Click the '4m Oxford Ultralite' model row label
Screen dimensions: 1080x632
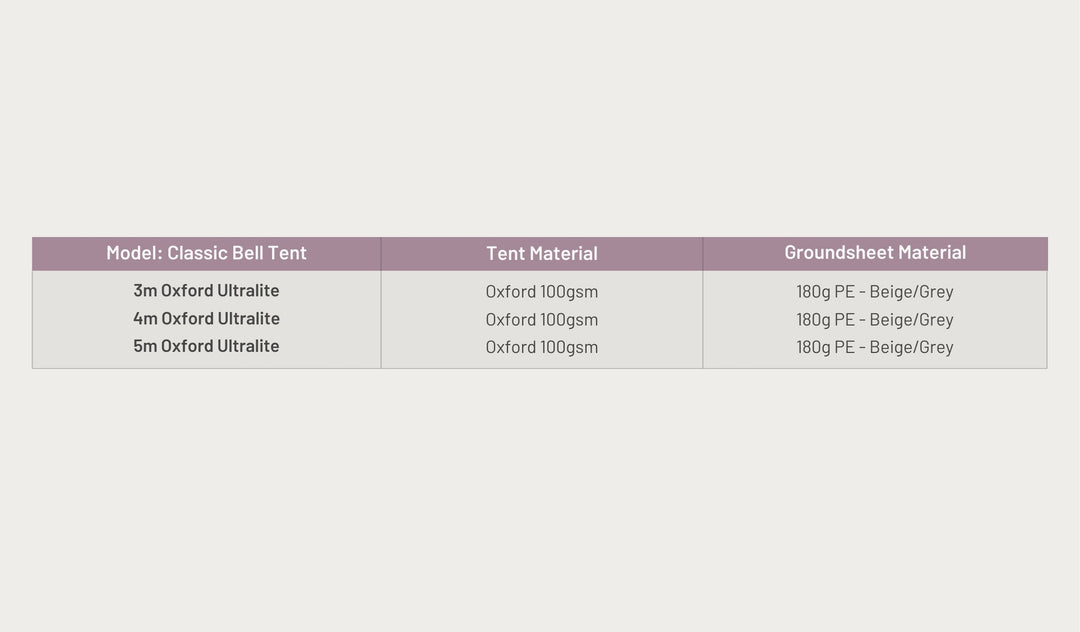pos(206,319)
